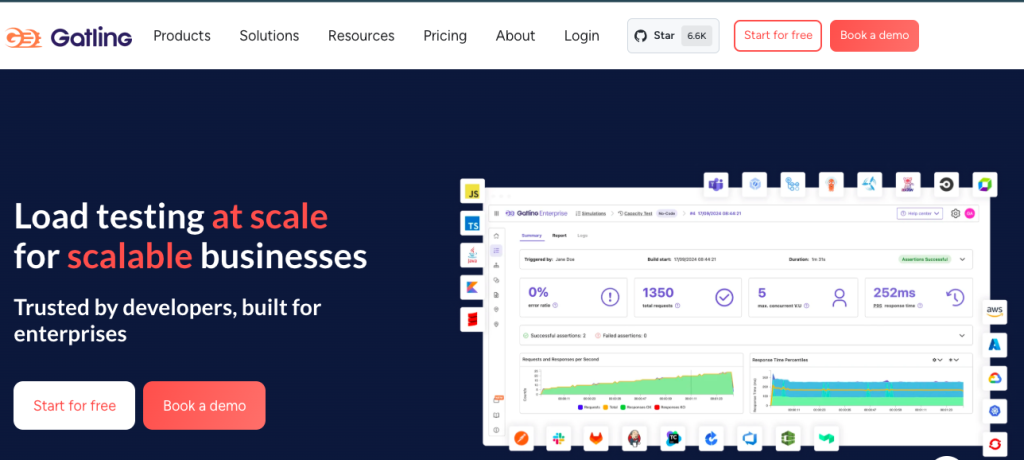The image size is (1024, 460).
Task: Click the Azure icon tile
Action: [995, 344]
